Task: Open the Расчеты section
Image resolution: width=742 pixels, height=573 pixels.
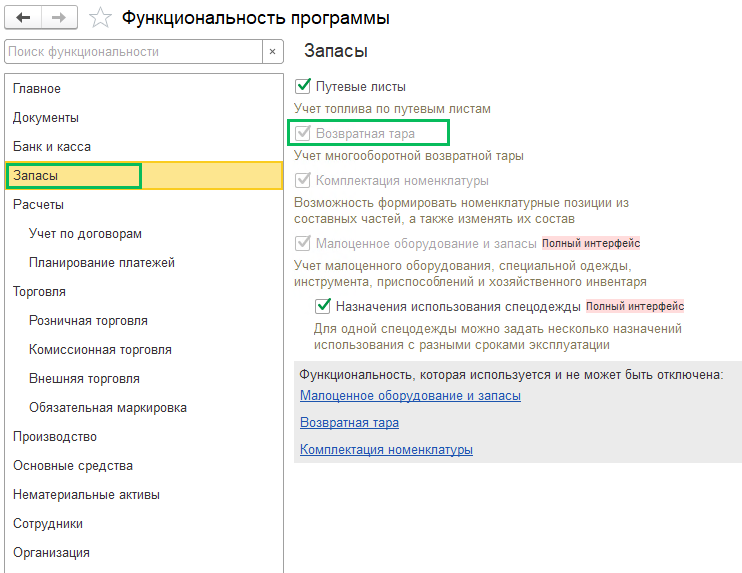Action: (144, 204)
